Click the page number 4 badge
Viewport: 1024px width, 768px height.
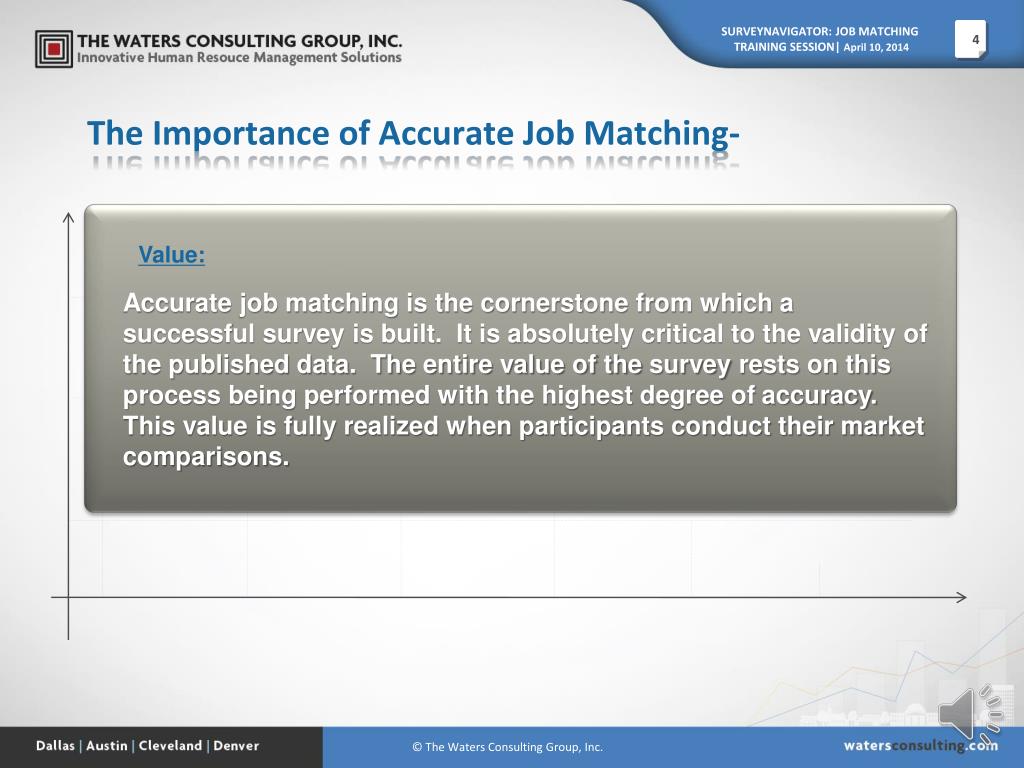[971, 40]
